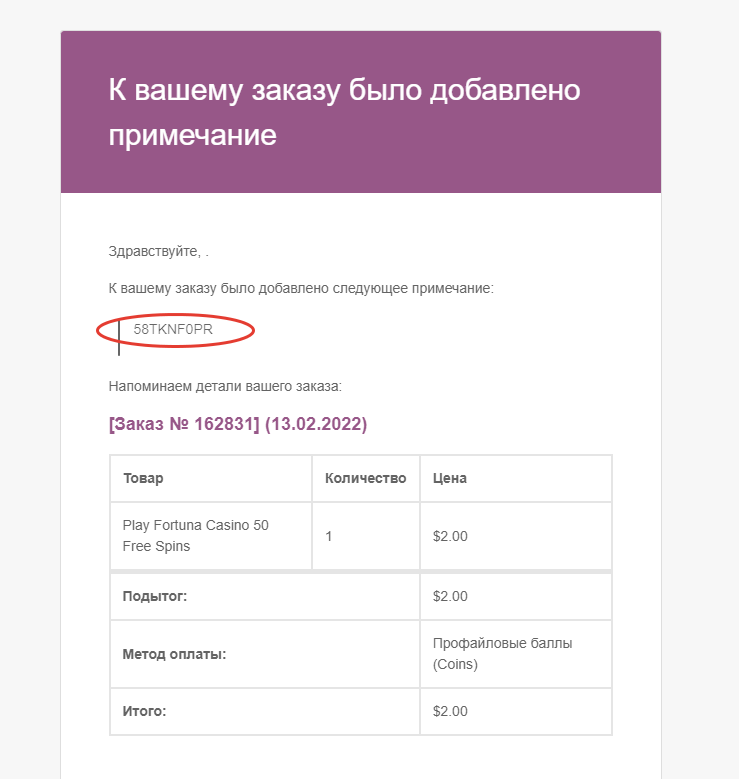Click the "Итого:" label
The width and height of the screenshot is (739, 779).
144,711
